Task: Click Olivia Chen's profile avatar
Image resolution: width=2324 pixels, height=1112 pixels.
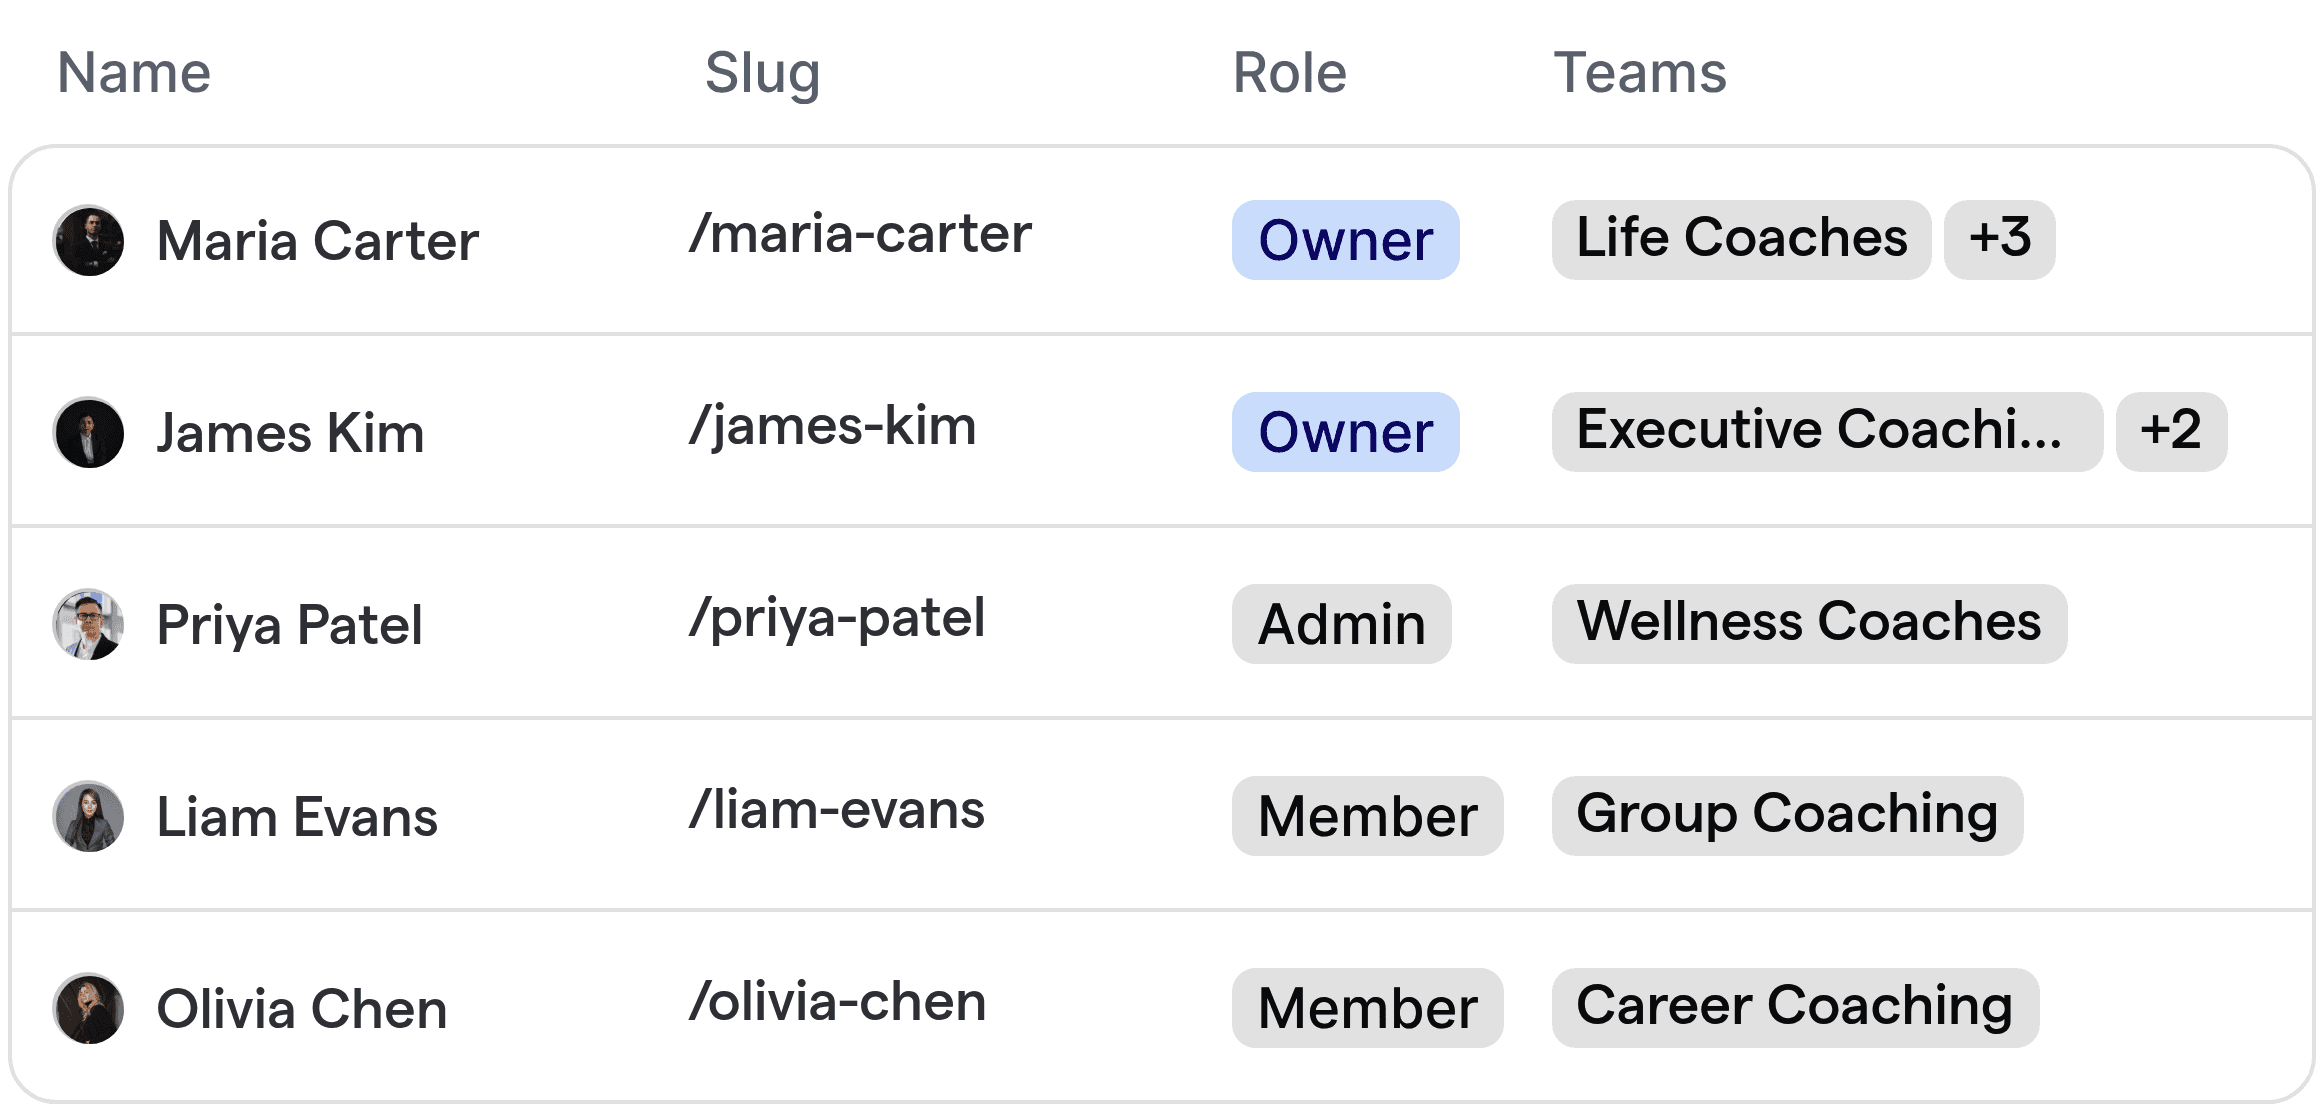Action: pos(88,1007)
